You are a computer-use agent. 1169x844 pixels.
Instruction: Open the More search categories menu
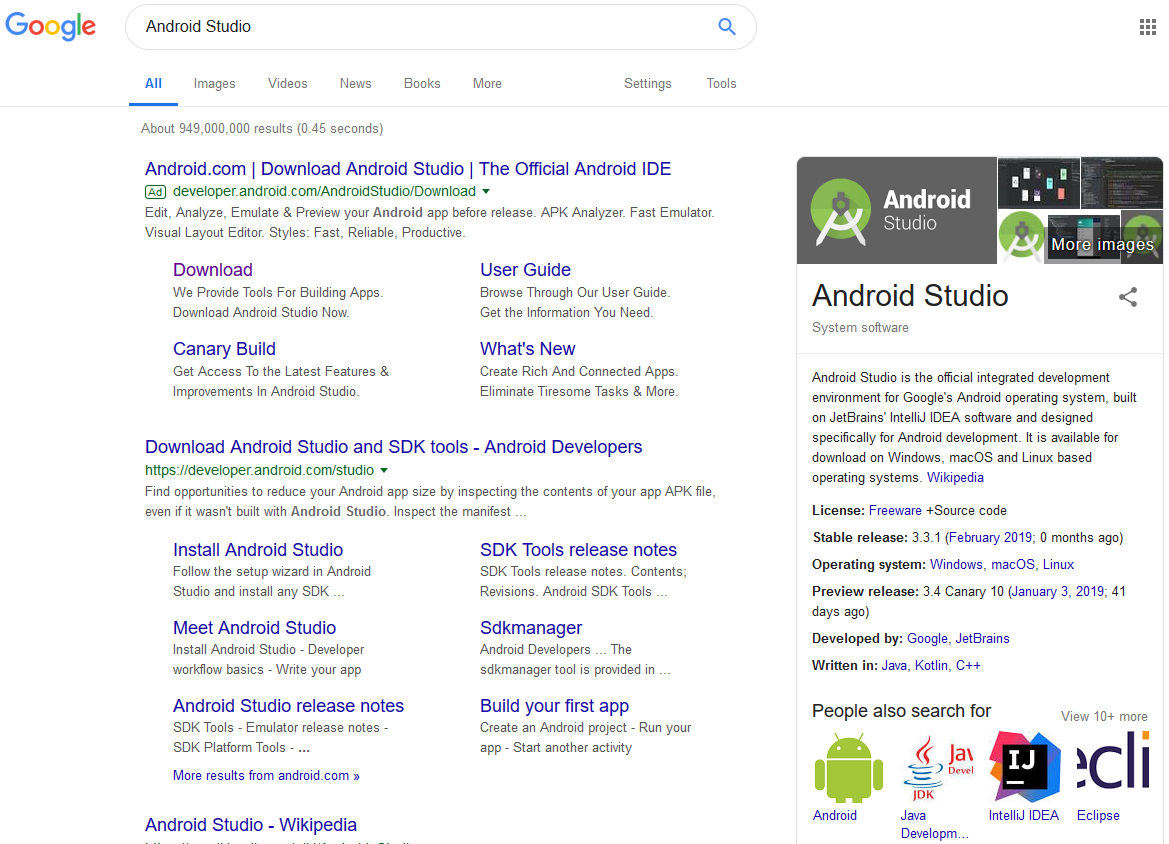(x=487, y=84)
